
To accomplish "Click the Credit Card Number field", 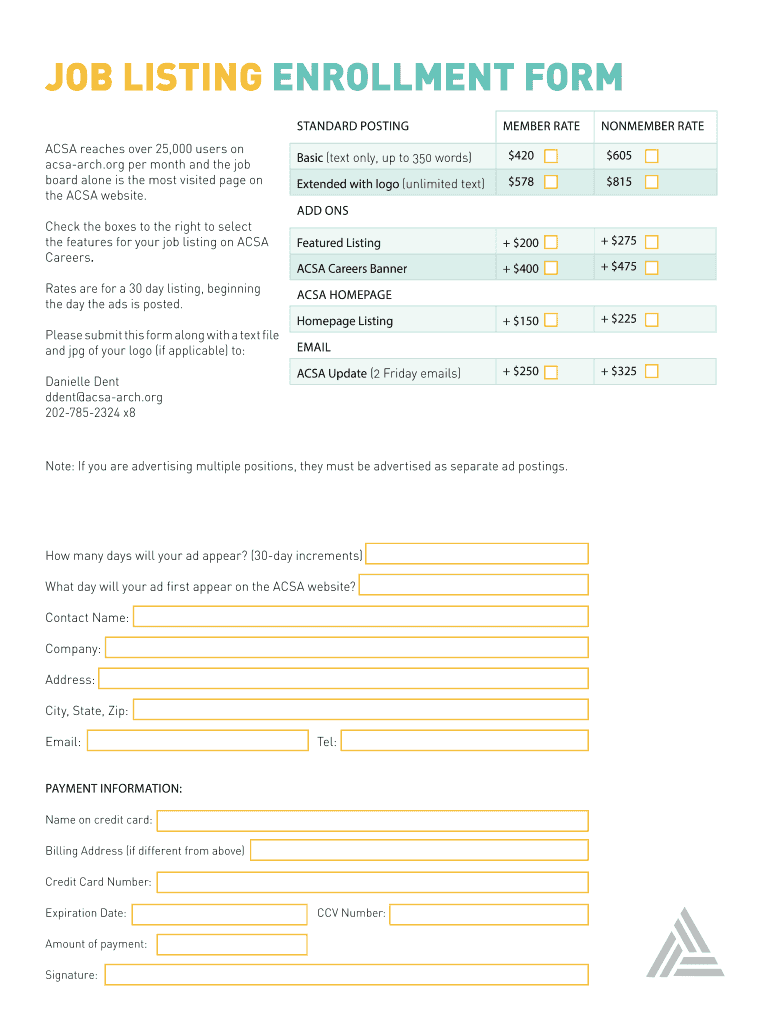I will (x=372, y=882).
